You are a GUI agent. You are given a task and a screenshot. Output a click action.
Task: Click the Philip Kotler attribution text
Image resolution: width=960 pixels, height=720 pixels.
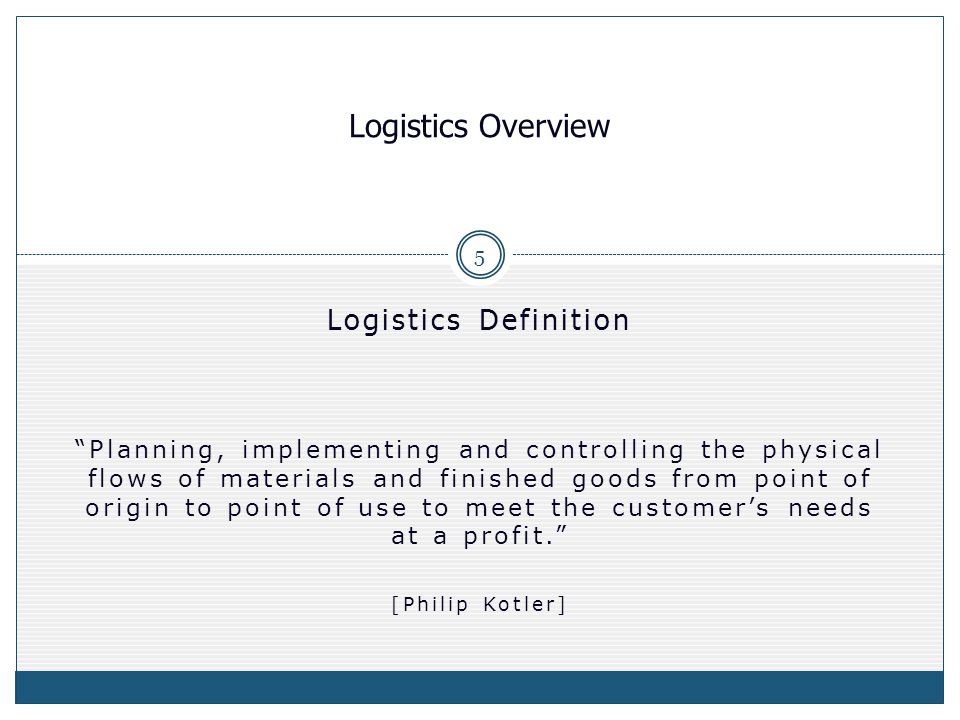(478, 604)
